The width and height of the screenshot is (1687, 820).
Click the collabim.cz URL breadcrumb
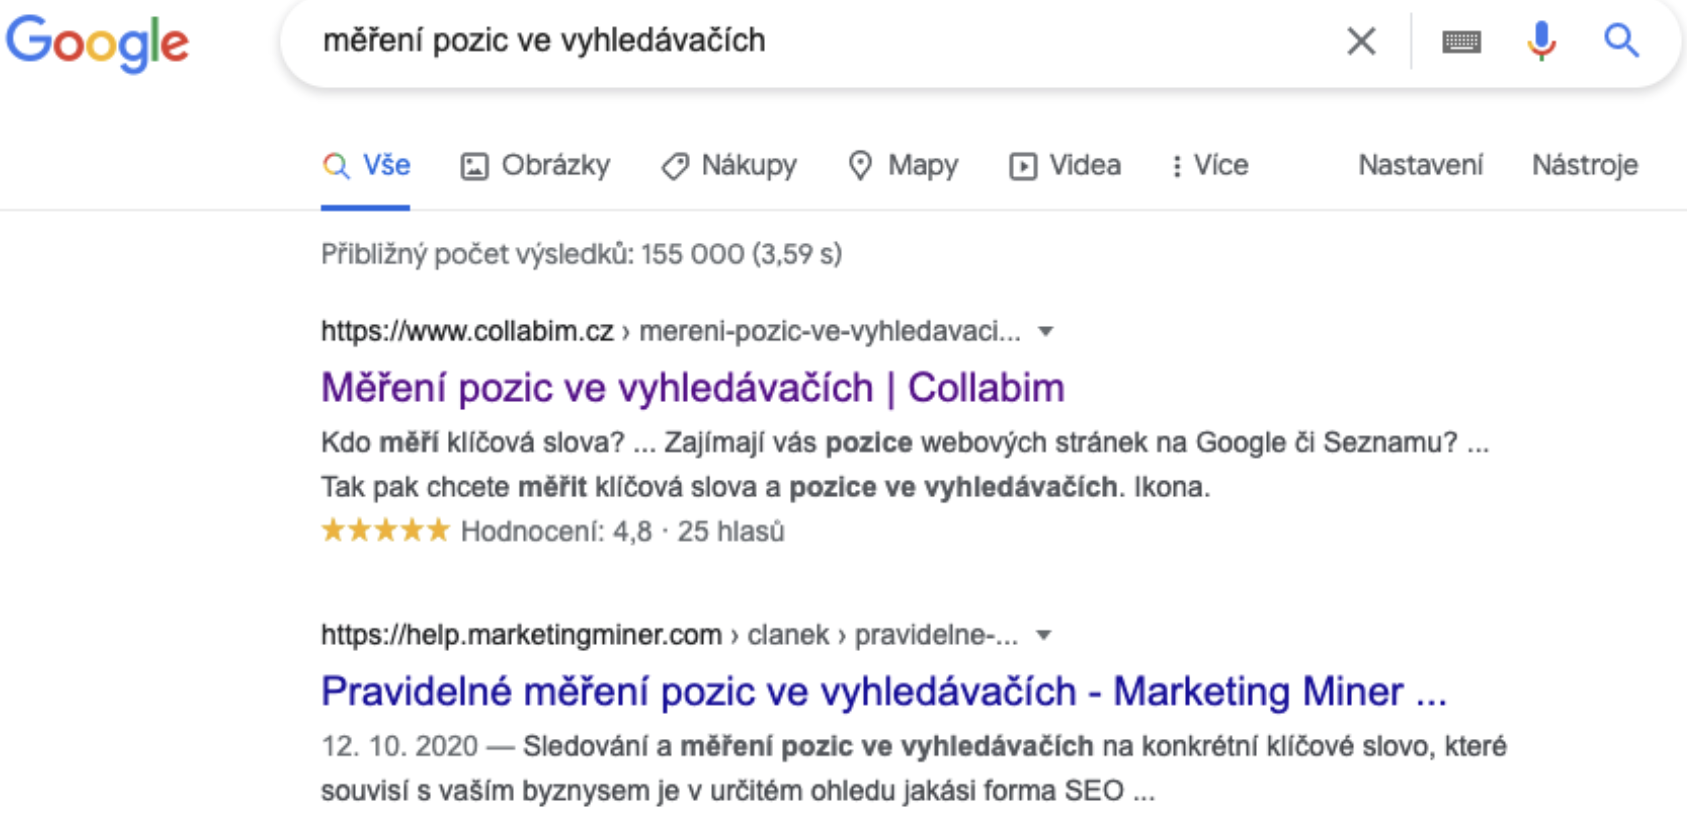[x=671, y=331]
